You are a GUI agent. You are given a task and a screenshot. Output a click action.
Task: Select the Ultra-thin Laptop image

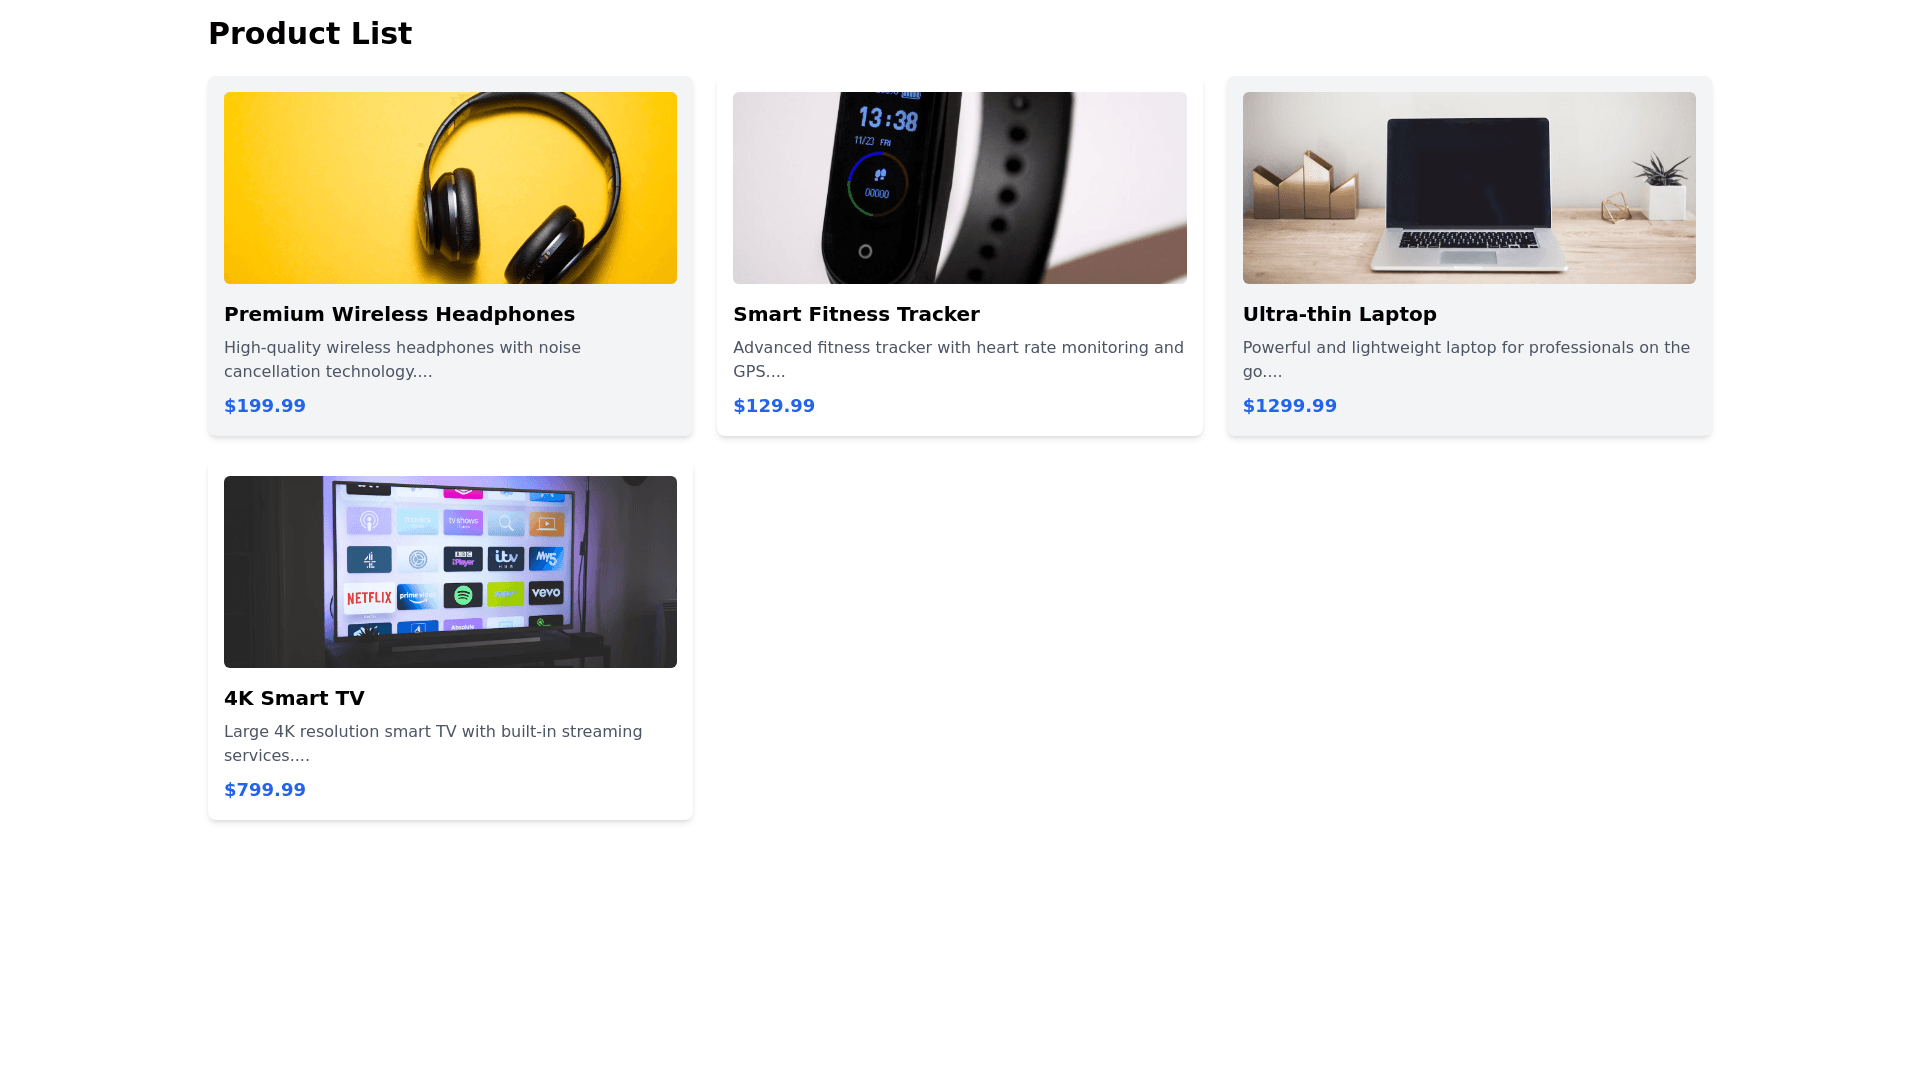coord(1469,188)
